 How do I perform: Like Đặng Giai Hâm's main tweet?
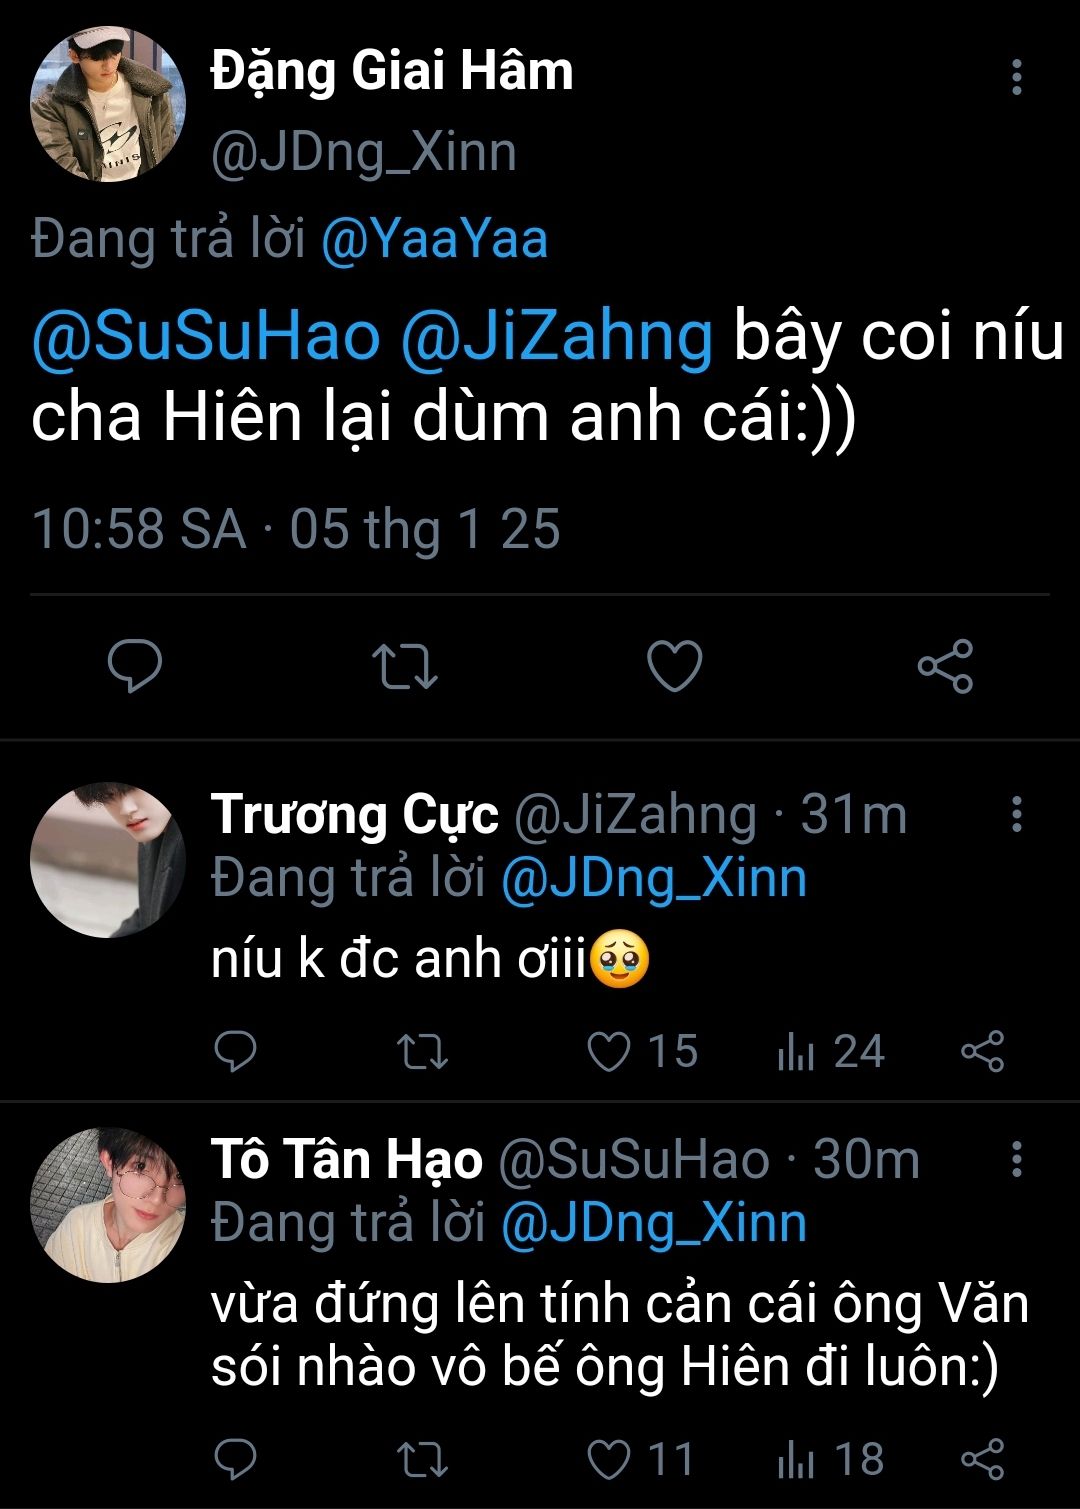coord(675,666)
